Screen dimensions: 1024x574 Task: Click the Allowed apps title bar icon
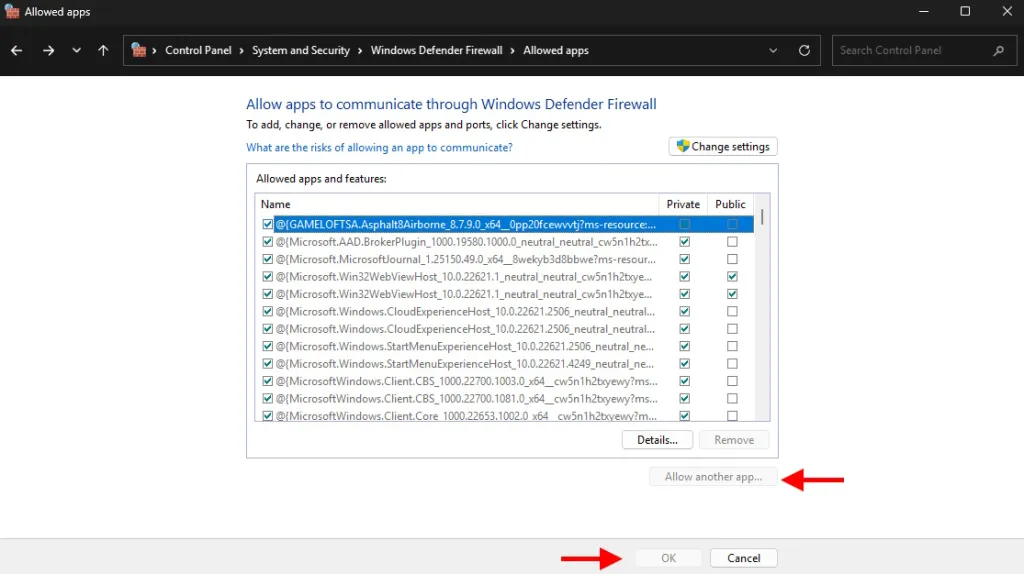pos(12,12)
